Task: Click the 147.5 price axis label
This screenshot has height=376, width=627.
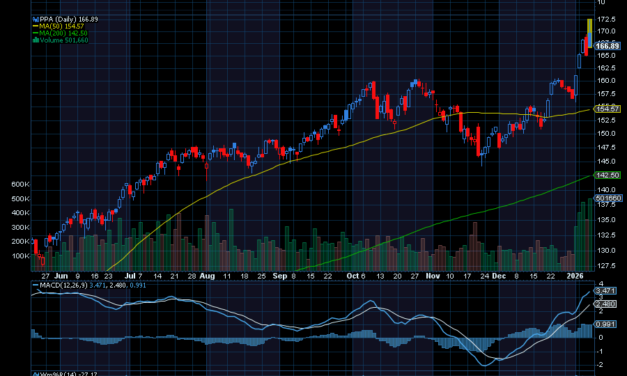Action: pos(606,148)
